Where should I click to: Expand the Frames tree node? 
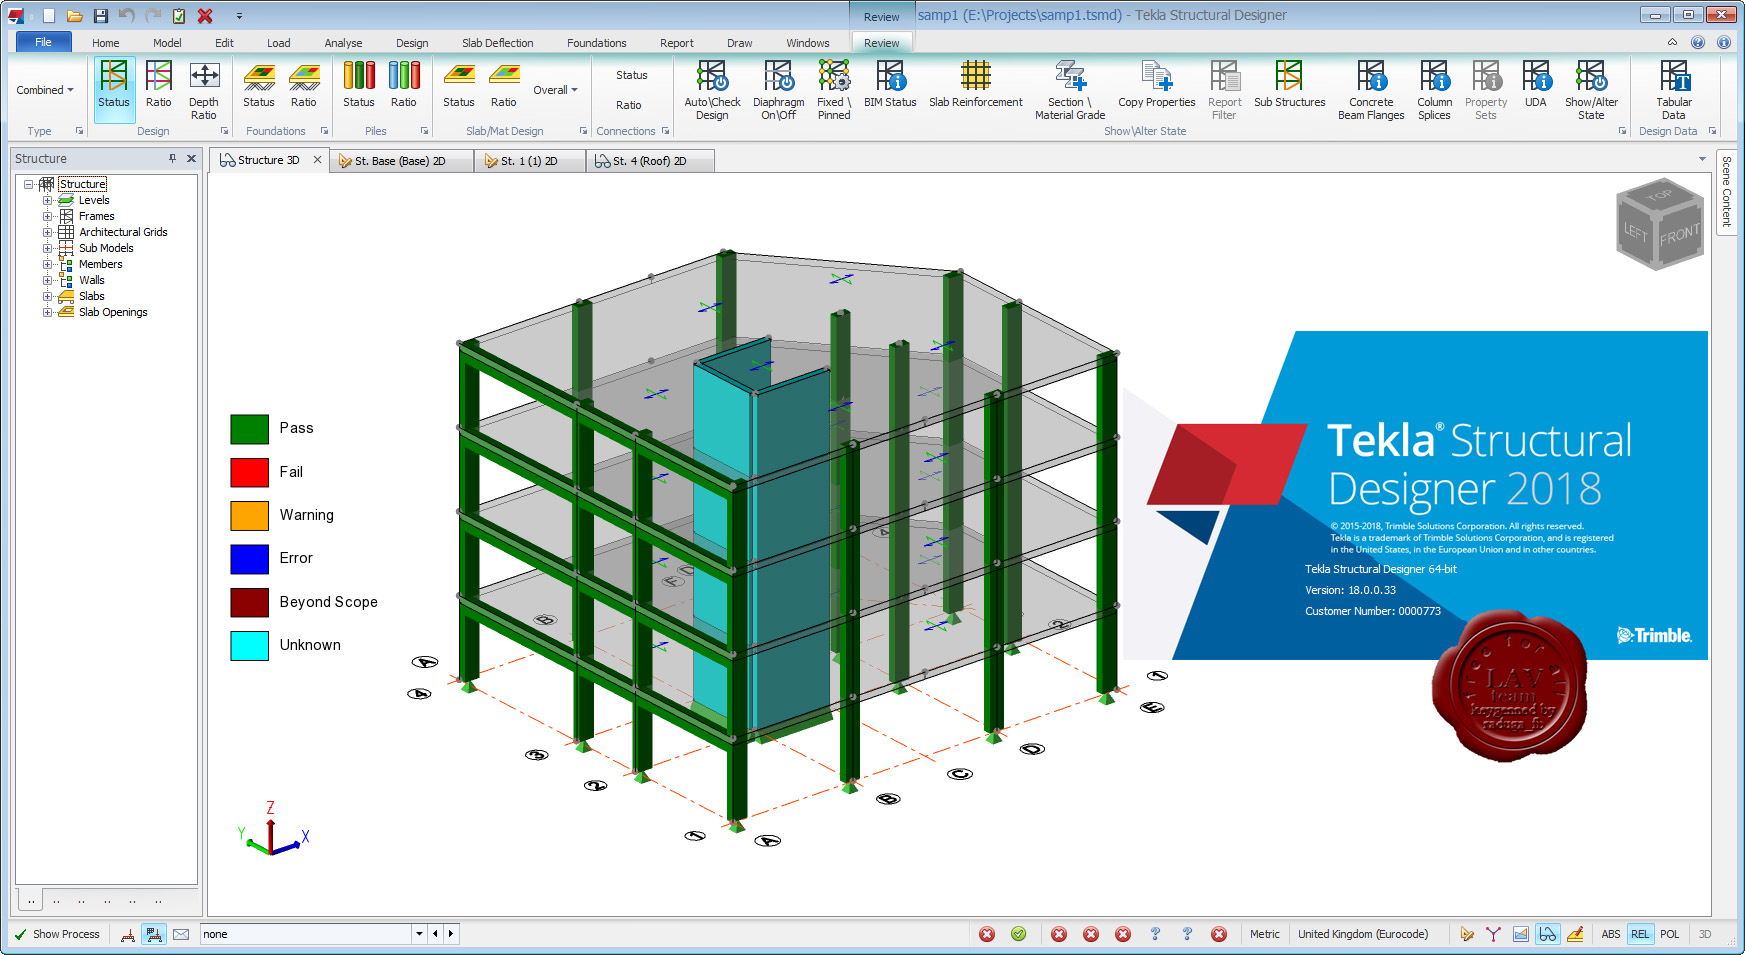[x=47, y=216]
